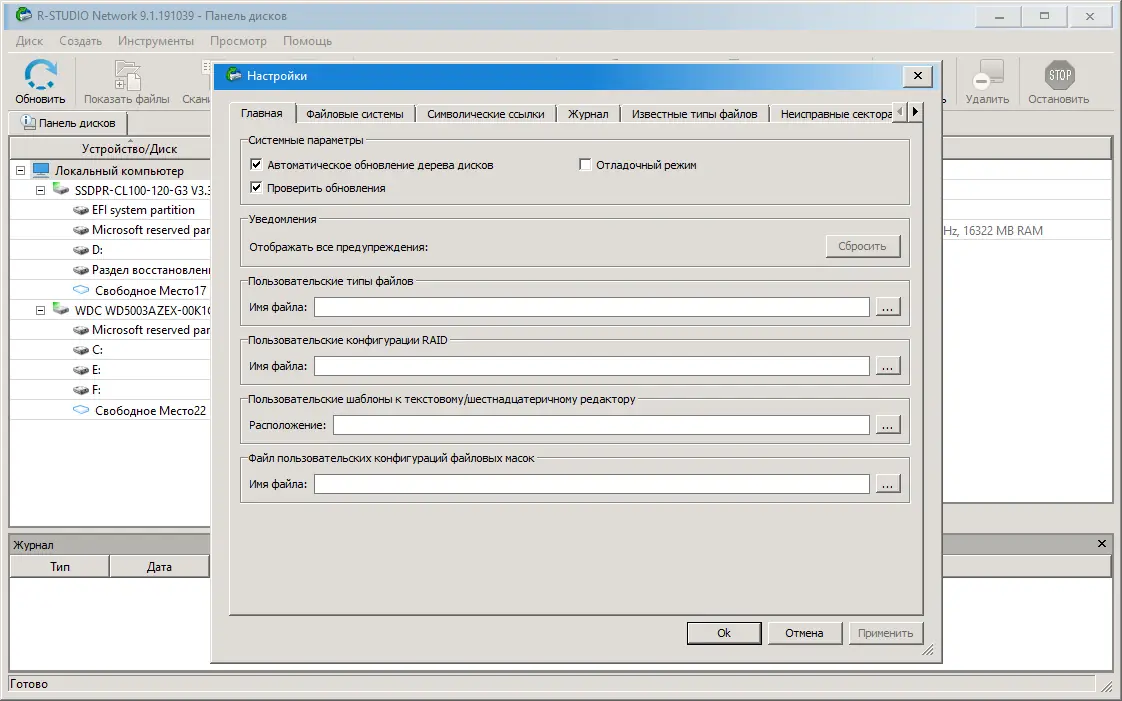The width and height of the screenshot is (1122, 701).
Task: Click the Удалить toolbar icon
Action: coord(987,75)
